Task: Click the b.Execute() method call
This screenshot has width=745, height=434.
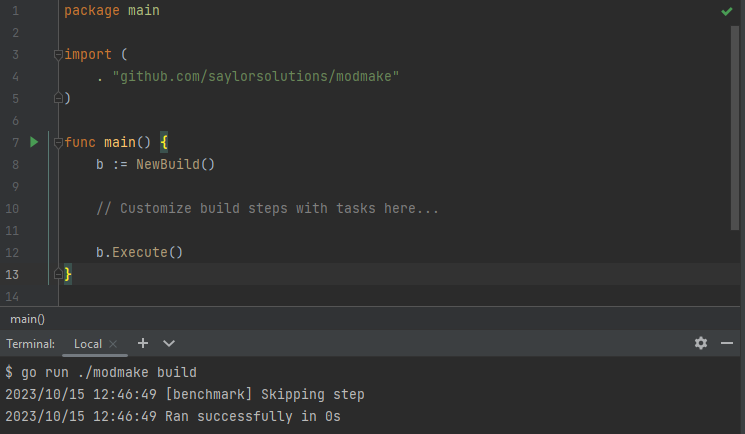Action: (139, 252)
